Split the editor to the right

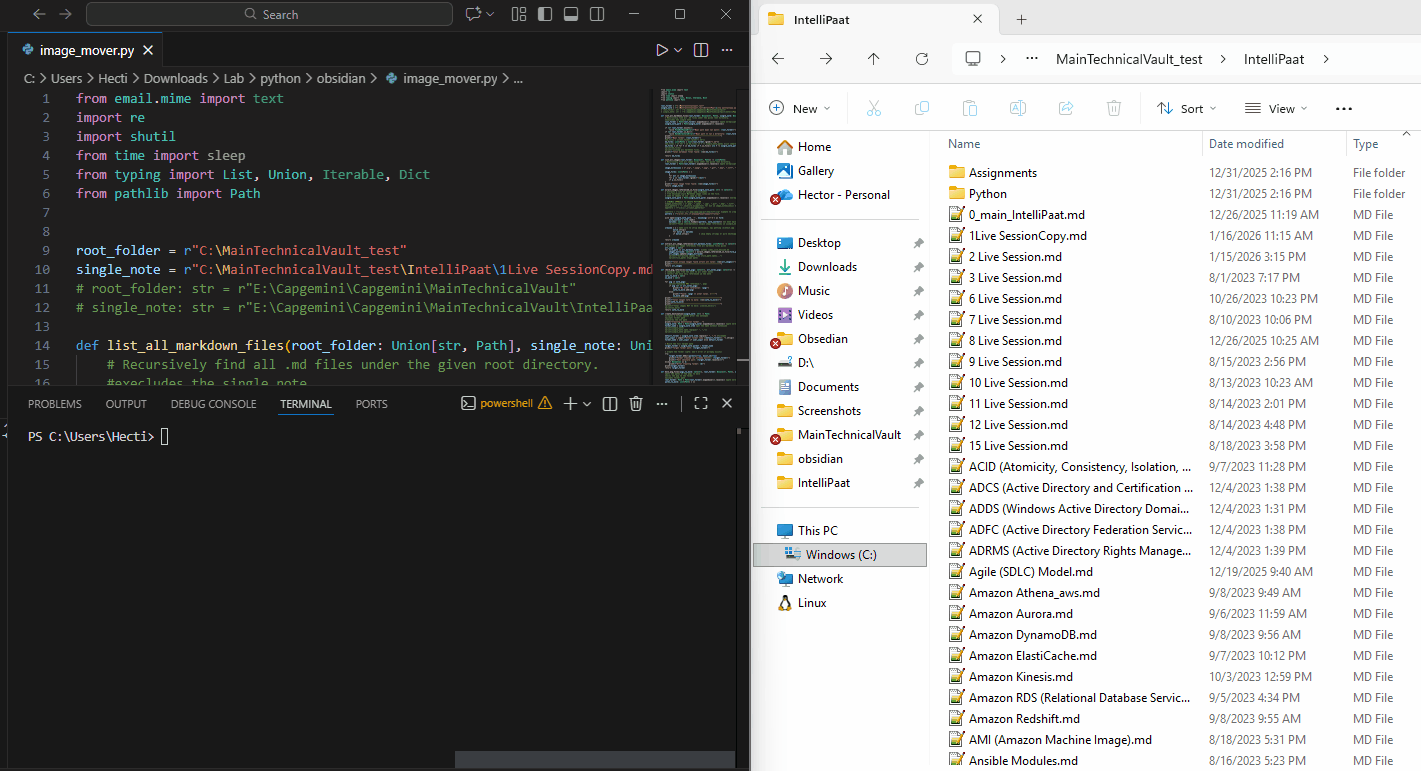point(701,50)
